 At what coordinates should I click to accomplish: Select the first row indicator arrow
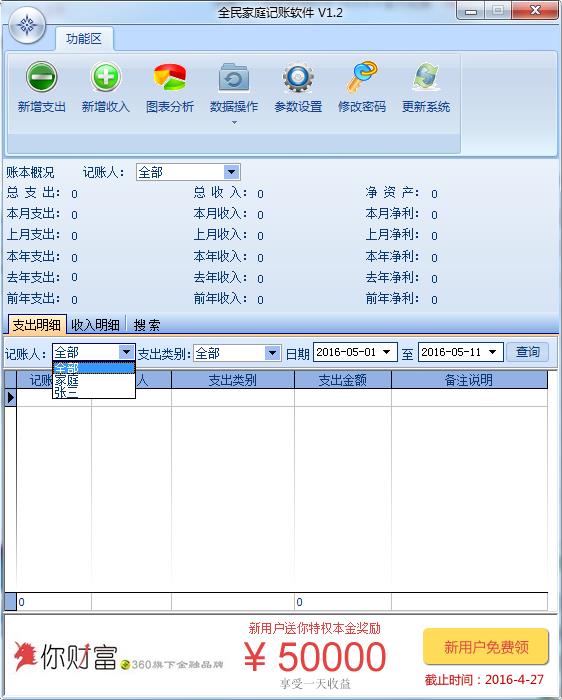(11, 397)
